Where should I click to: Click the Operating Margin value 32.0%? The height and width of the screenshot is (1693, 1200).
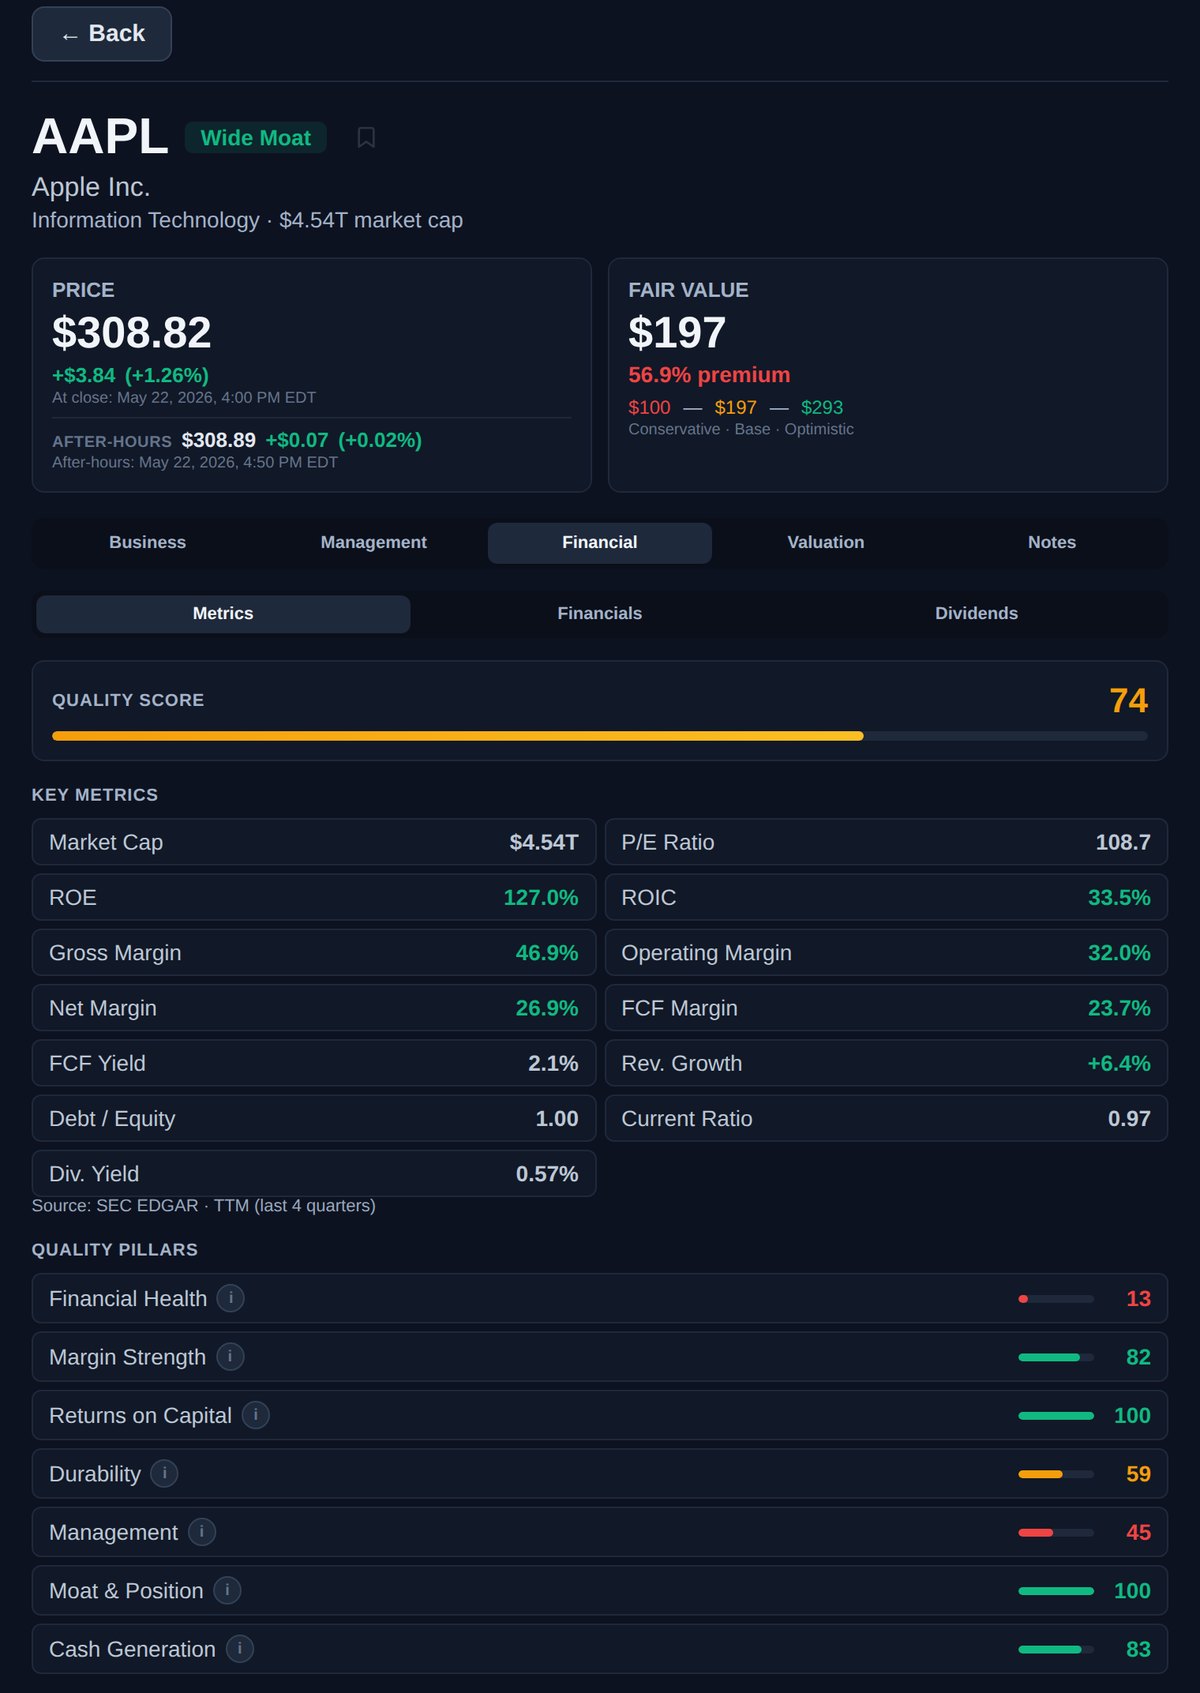[1119, 953]
